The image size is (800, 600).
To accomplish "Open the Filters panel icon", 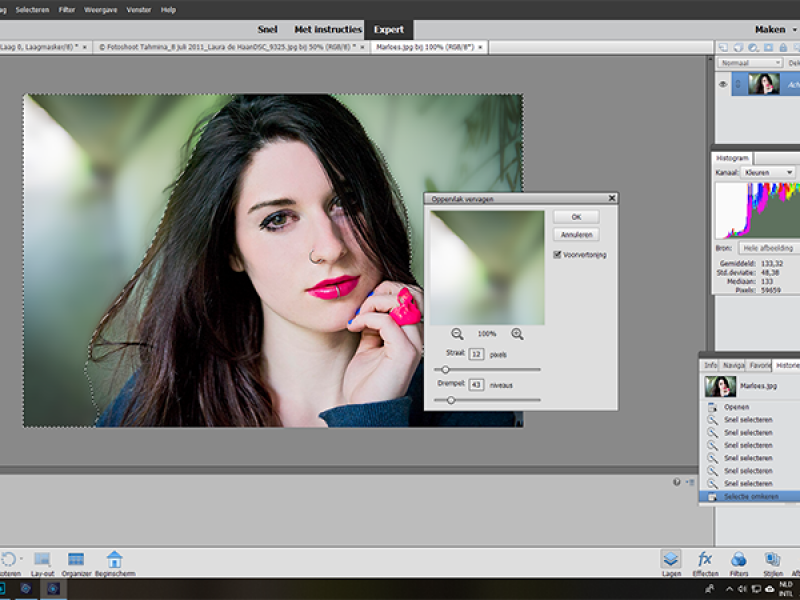I will tap(739, 560).
